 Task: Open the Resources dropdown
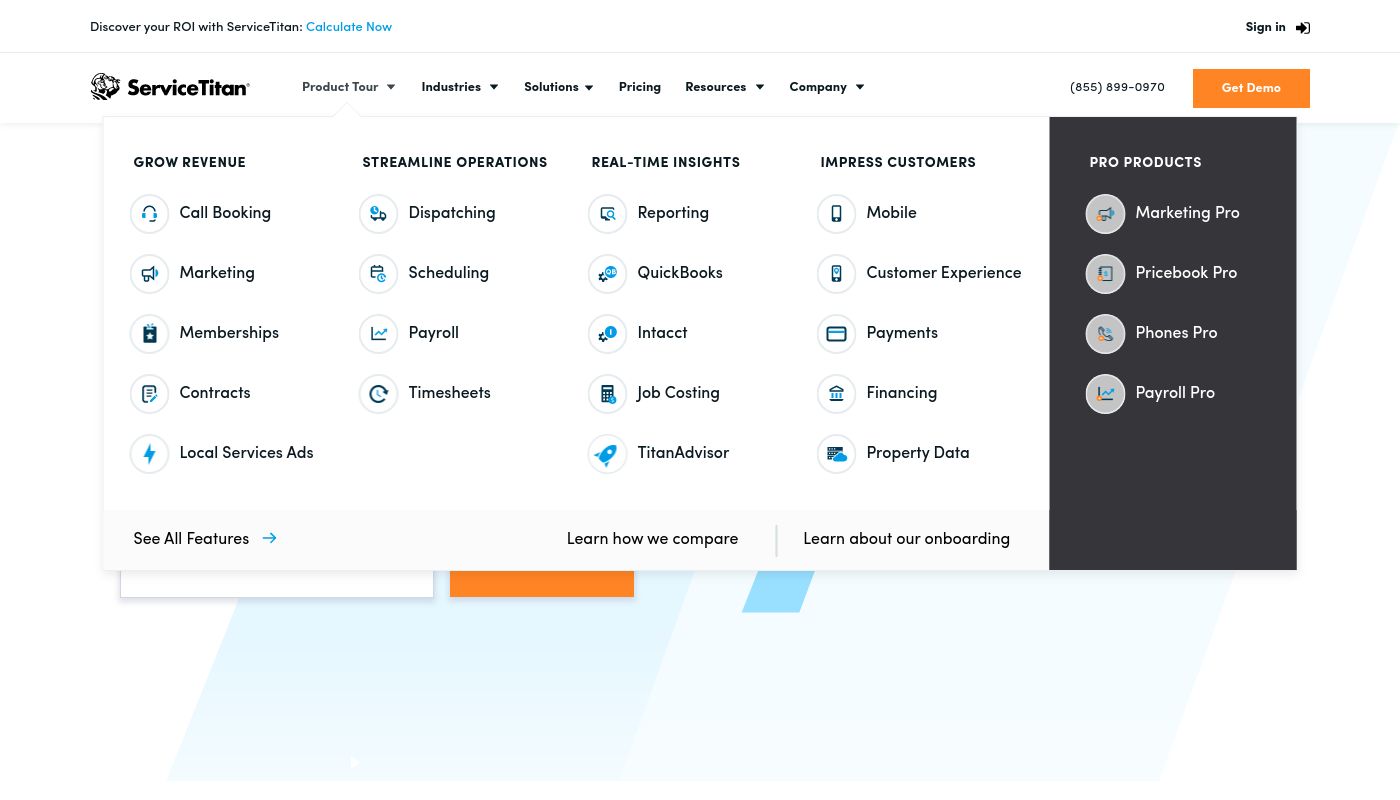[x=725, y=87]
